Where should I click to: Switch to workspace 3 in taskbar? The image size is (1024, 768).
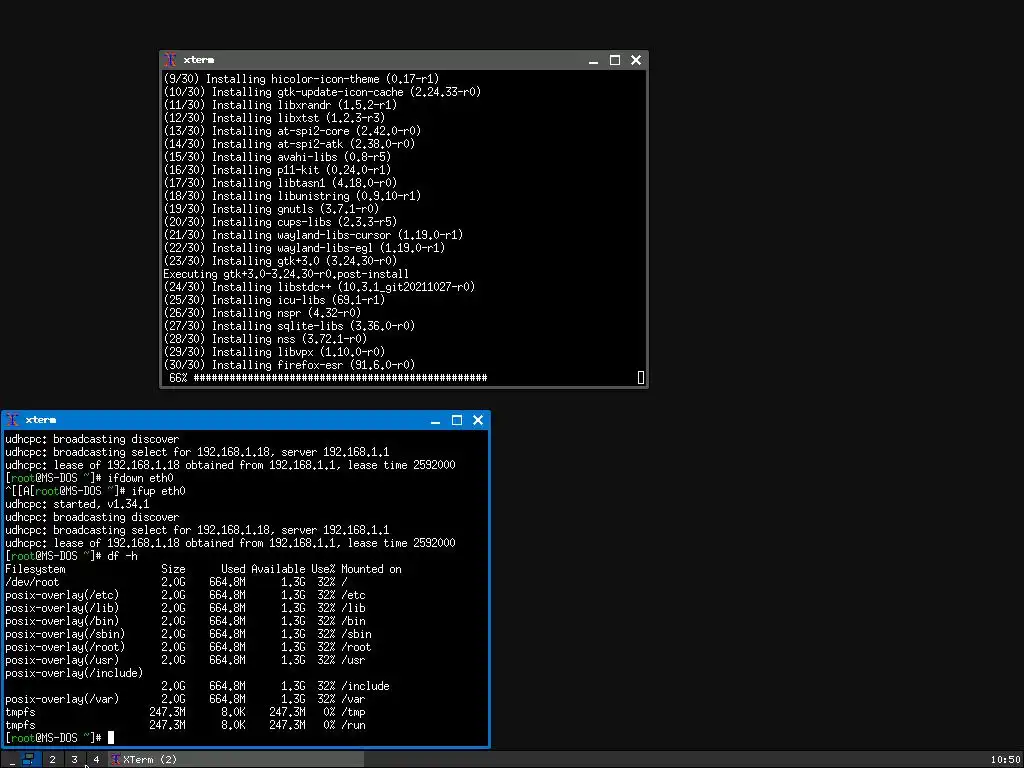click(74, 760)
